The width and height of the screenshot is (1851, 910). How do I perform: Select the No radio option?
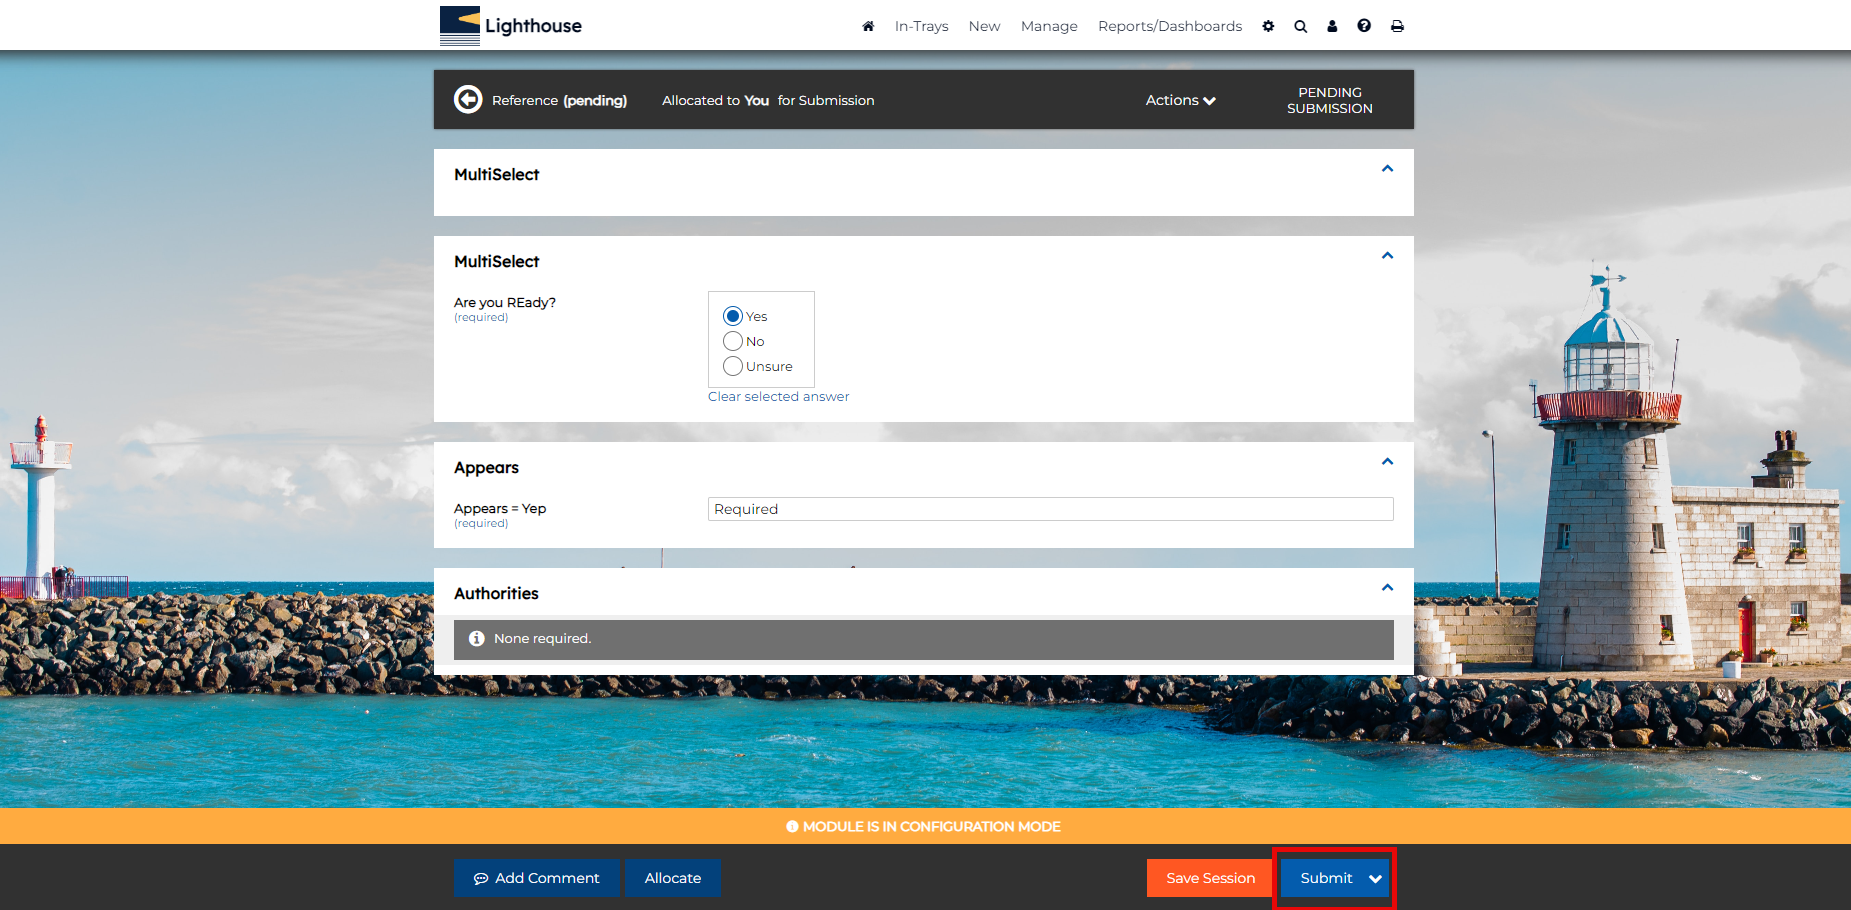coord(733,341)
